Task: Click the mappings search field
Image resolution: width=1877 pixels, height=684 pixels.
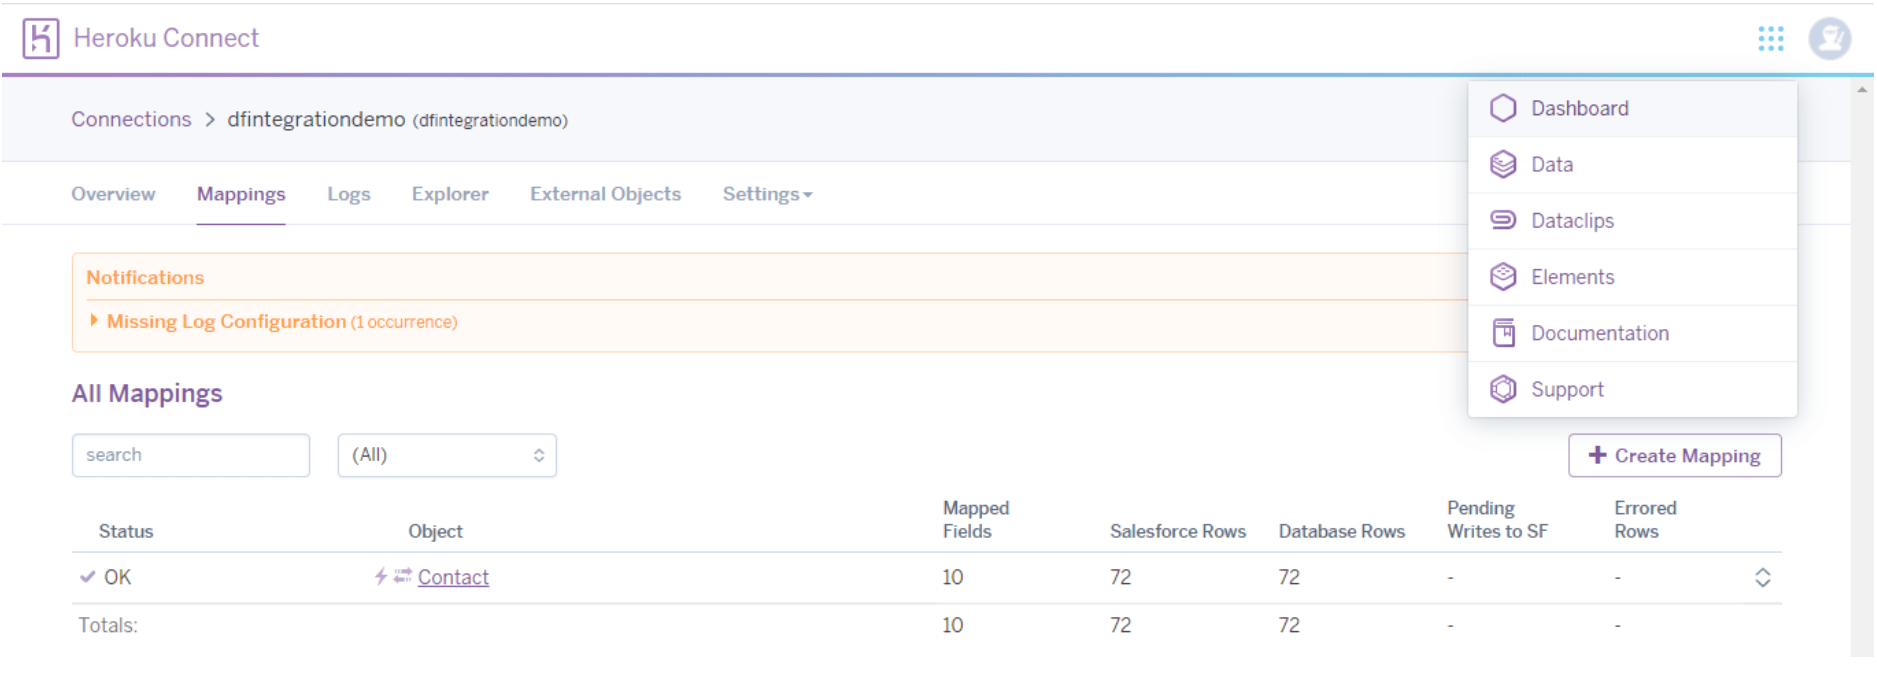Action: (190, 455)
